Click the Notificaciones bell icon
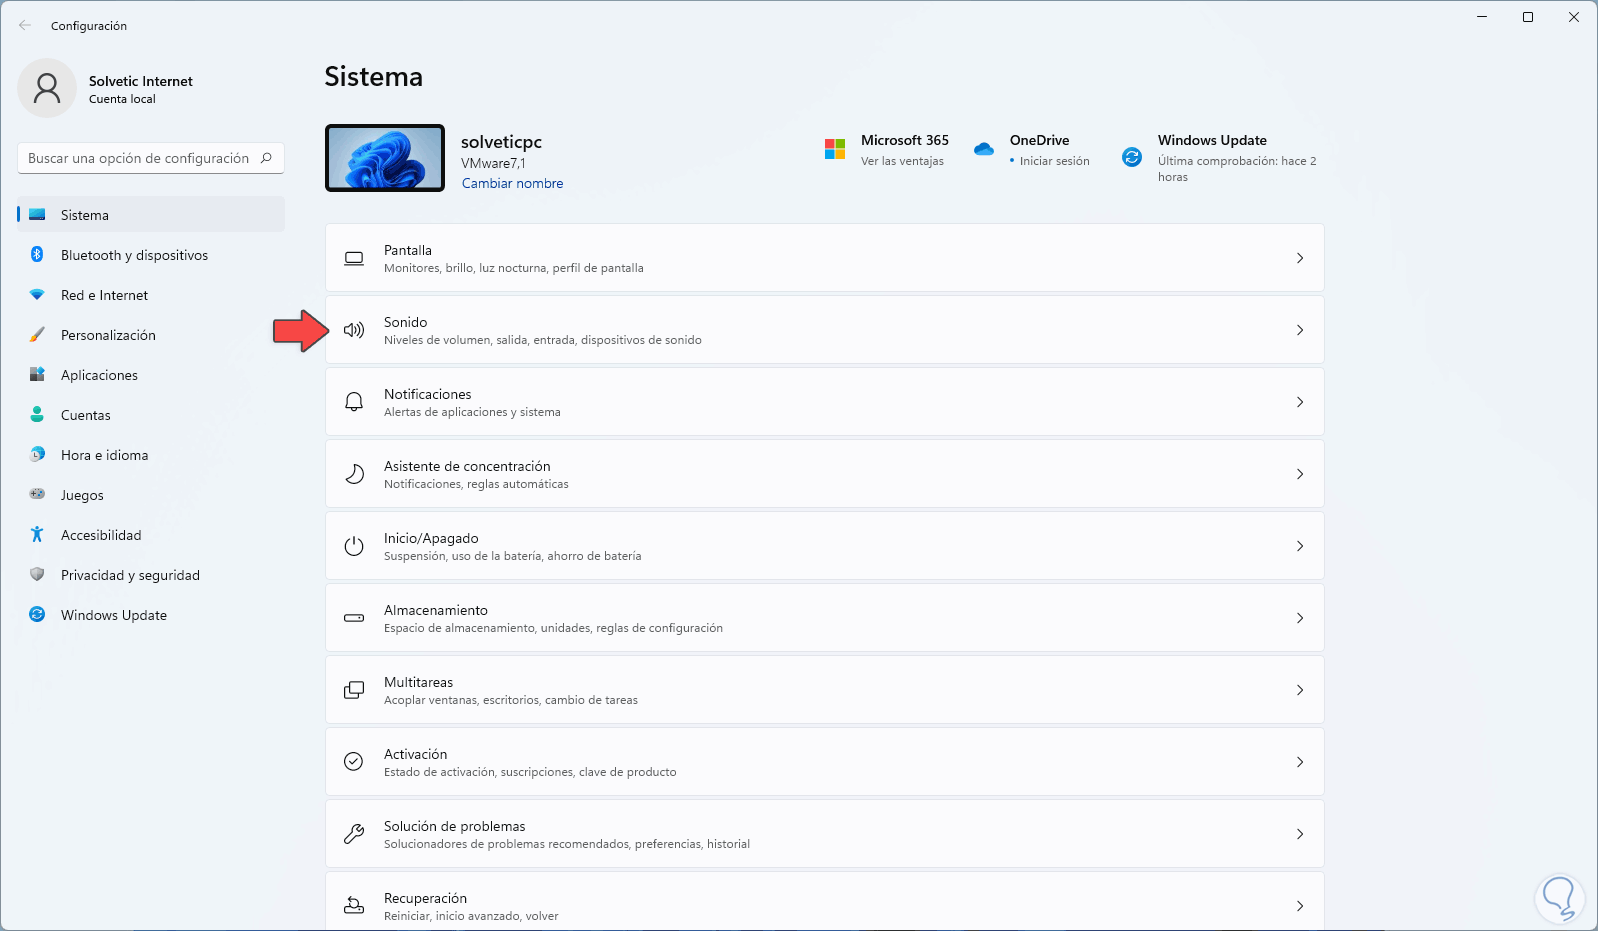1598x931 pixels. [x=354, y=402]
